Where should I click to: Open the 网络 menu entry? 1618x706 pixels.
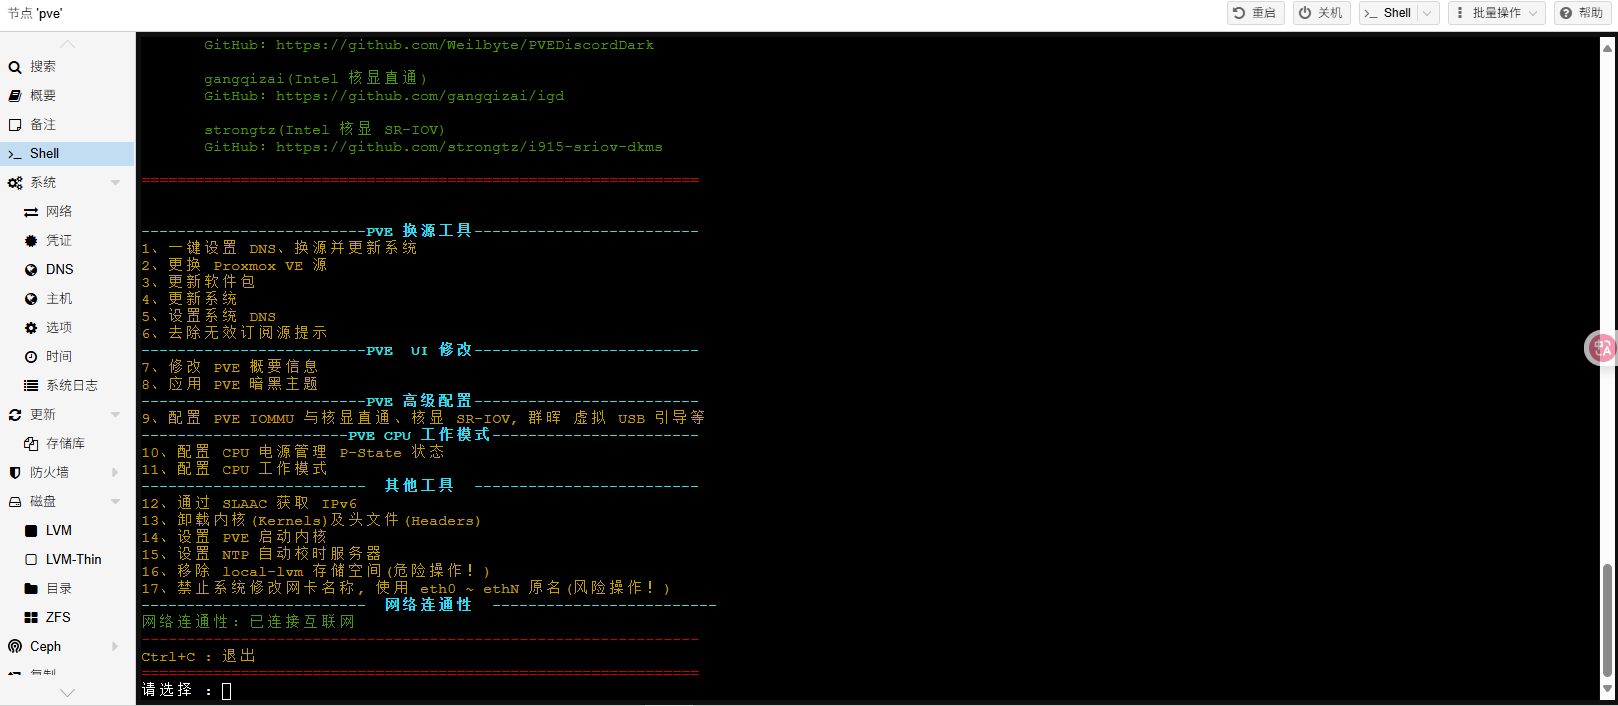[67, 212]
